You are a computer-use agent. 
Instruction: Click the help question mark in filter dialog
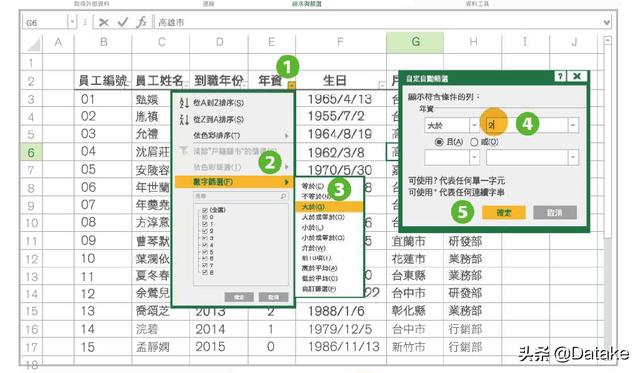click(560, 76)
